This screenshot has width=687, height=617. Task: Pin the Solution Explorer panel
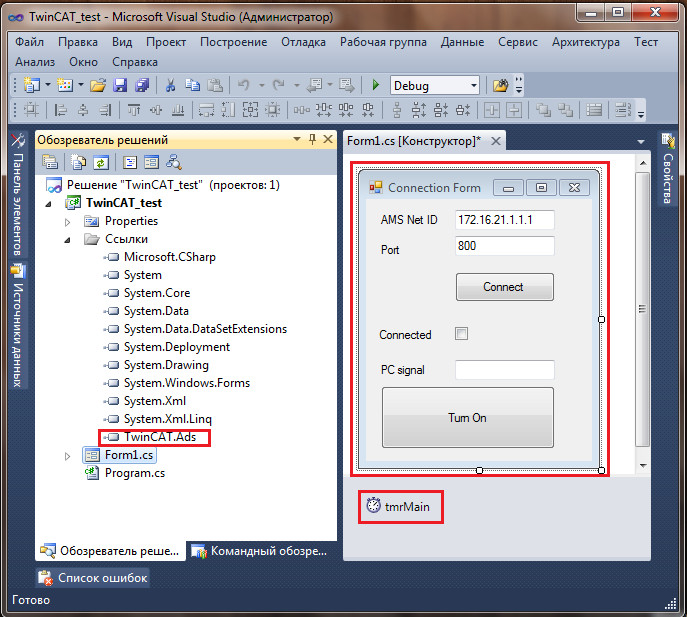pyautogui.click(x=312, y=139)
